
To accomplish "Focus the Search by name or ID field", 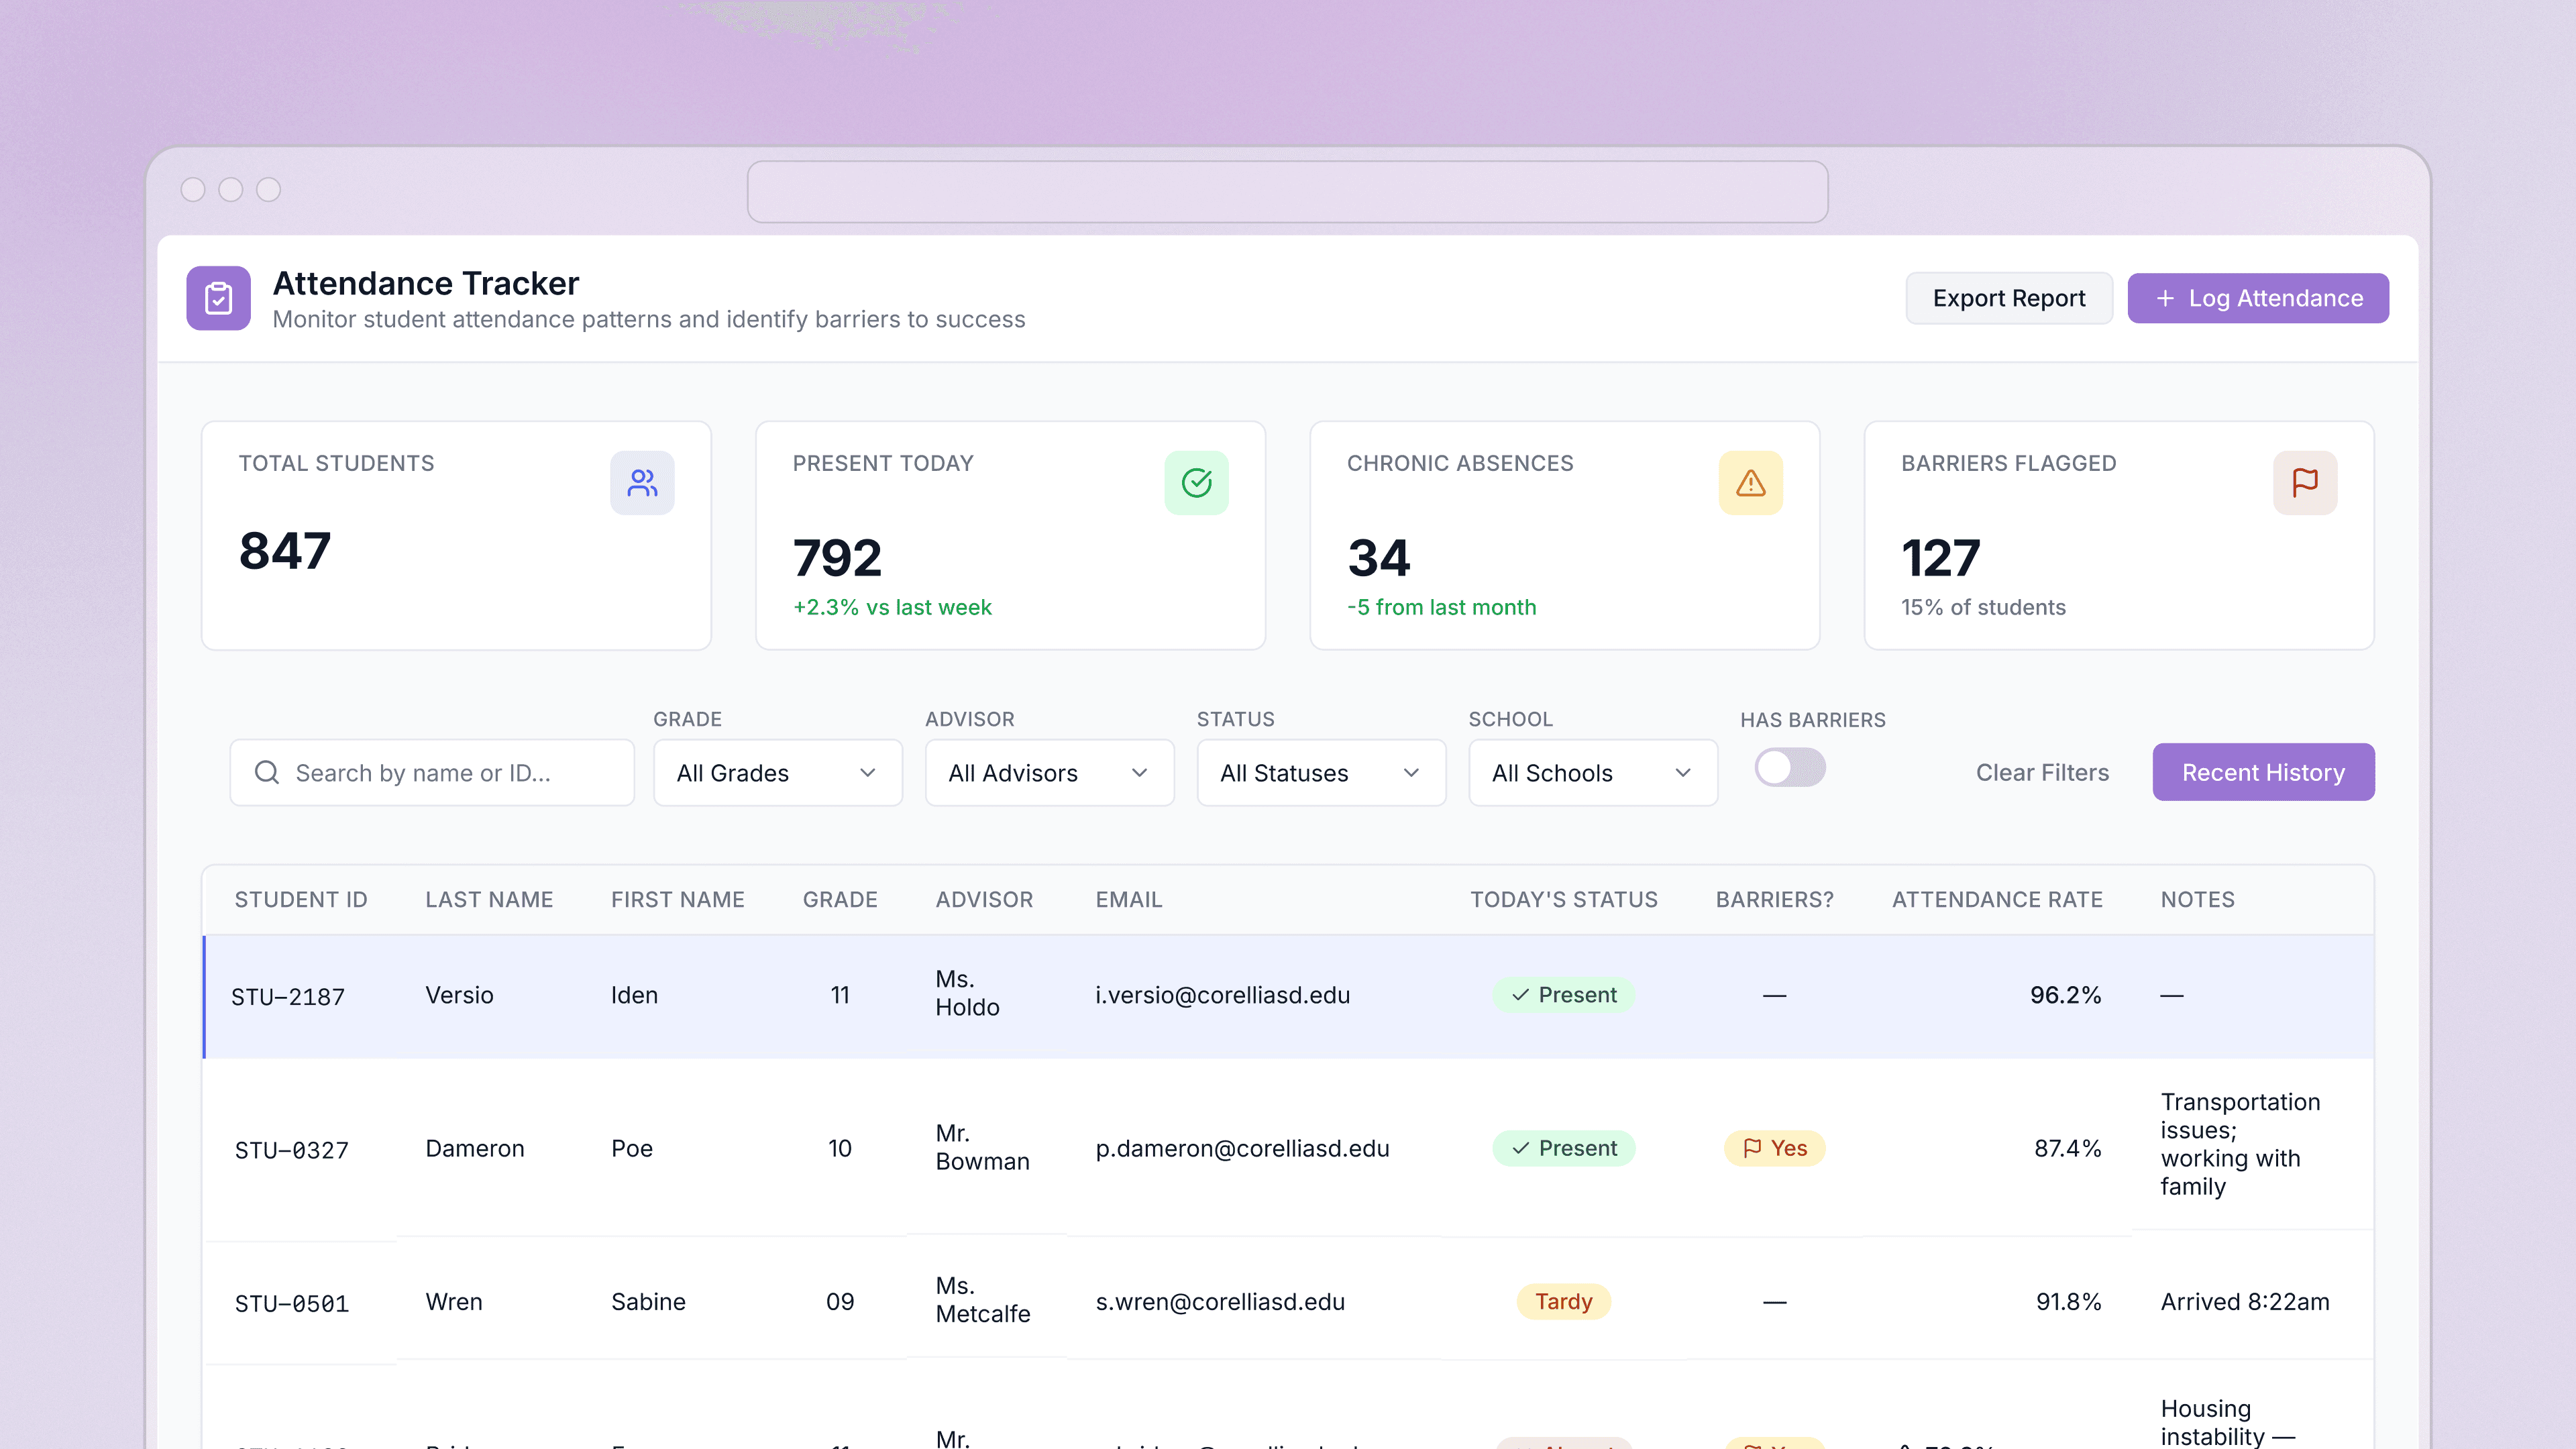I will click(432, 773).
